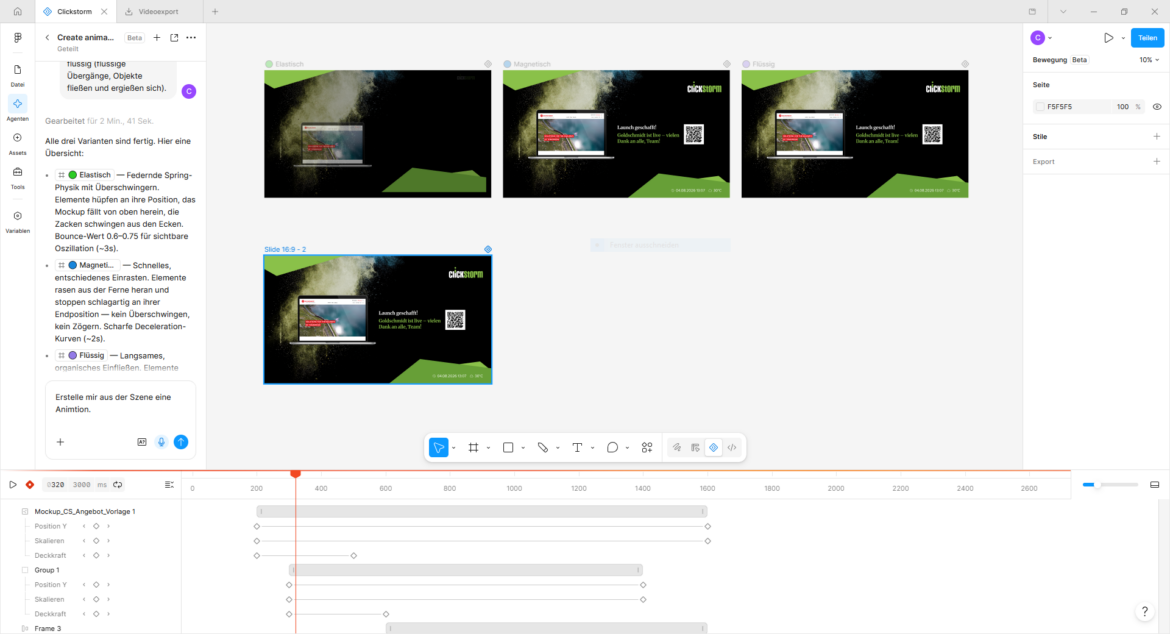Close the Clickstorm tab
Screen dimensions: 1170x634
(104, 11)
